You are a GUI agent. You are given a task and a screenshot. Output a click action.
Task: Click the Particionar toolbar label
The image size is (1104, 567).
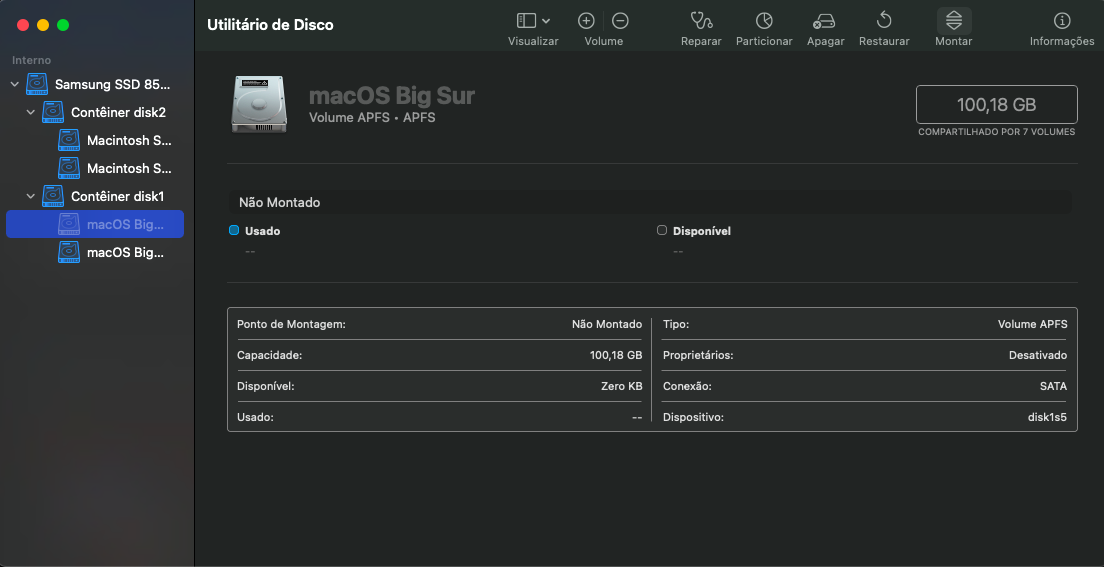(764, 42)
